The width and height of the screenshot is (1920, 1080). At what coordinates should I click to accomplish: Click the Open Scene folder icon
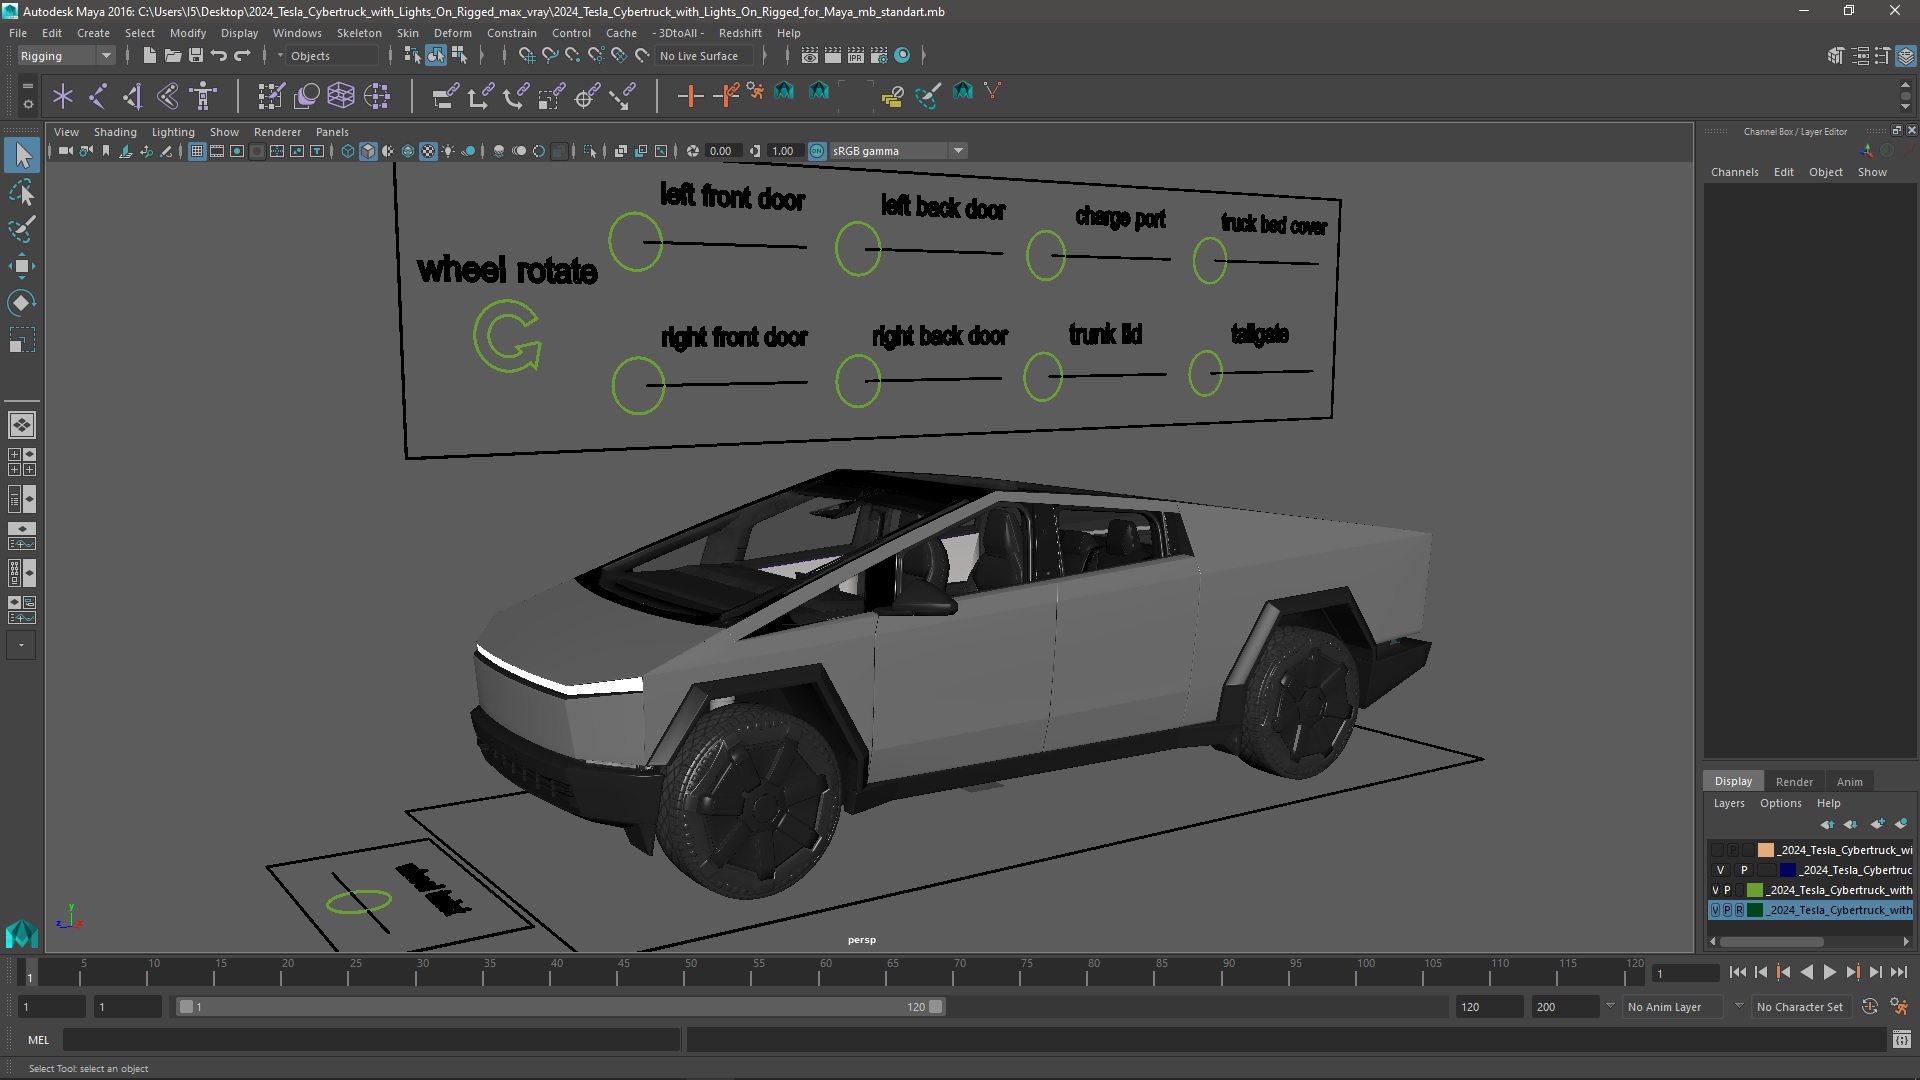coord(172,56)
